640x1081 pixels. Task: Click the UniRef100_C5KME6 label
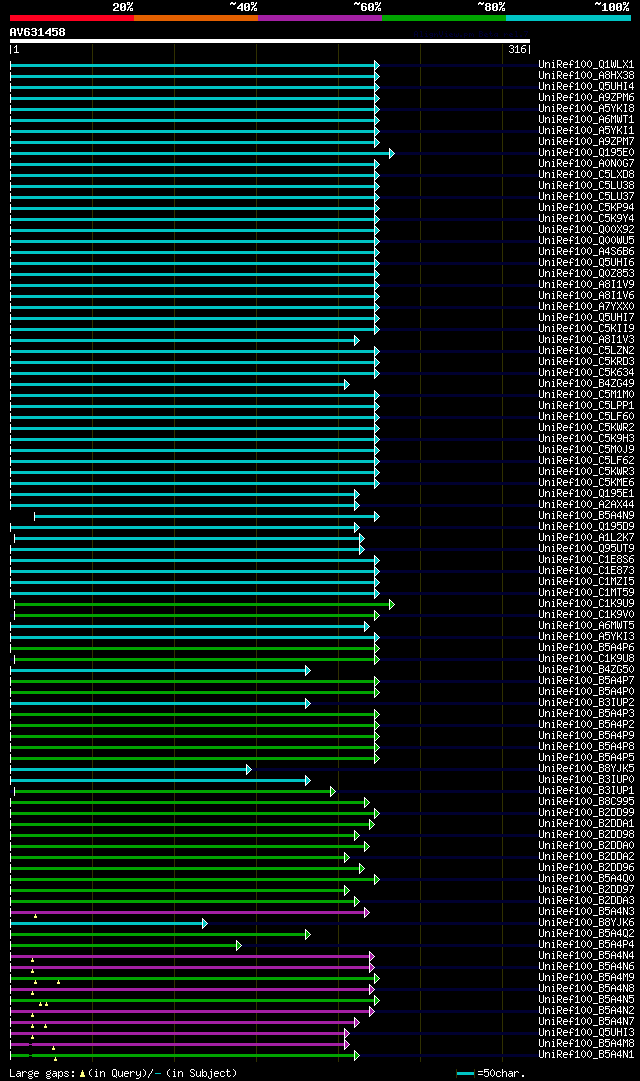tap(586, 483)
